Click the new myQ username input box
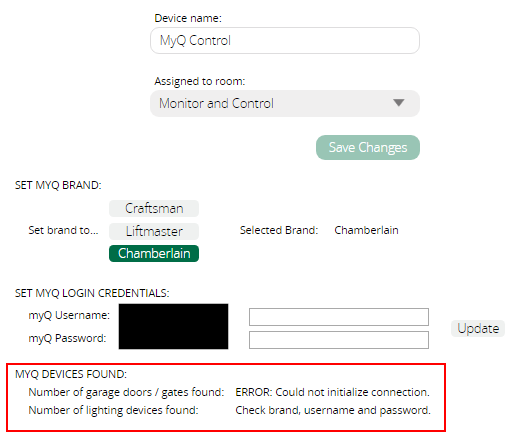This screenshot has height=437, width=515. [339, 317]
